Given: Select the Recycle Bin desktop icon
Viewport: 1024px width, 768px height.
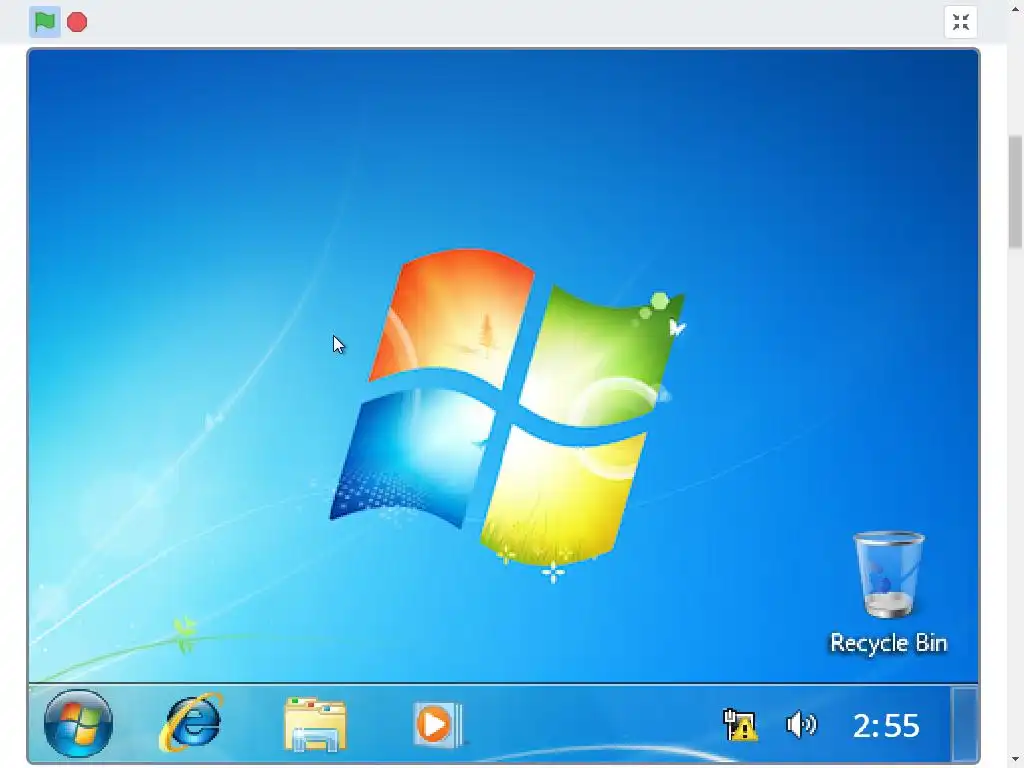Looking at the screenshot, I should (889, 575).
